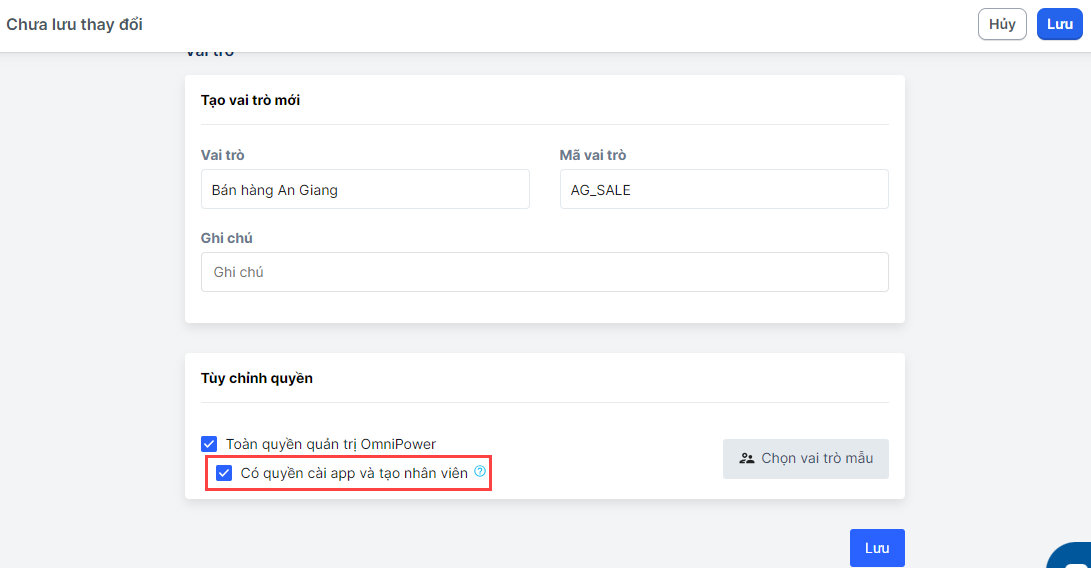The width and height of the screenshot is (1091, 568).
Task: Click the Mã vai trò field label
Action: [593, 155]
